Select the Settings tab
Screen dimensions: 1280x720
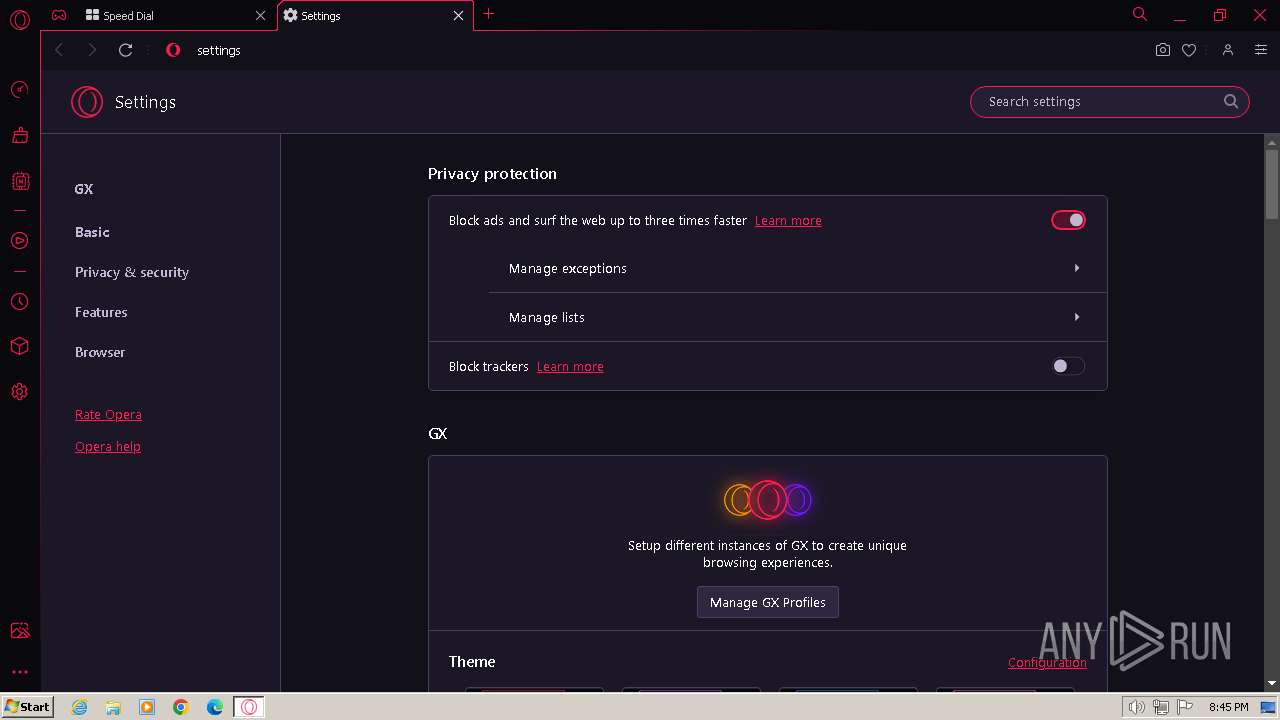[375, 16]
